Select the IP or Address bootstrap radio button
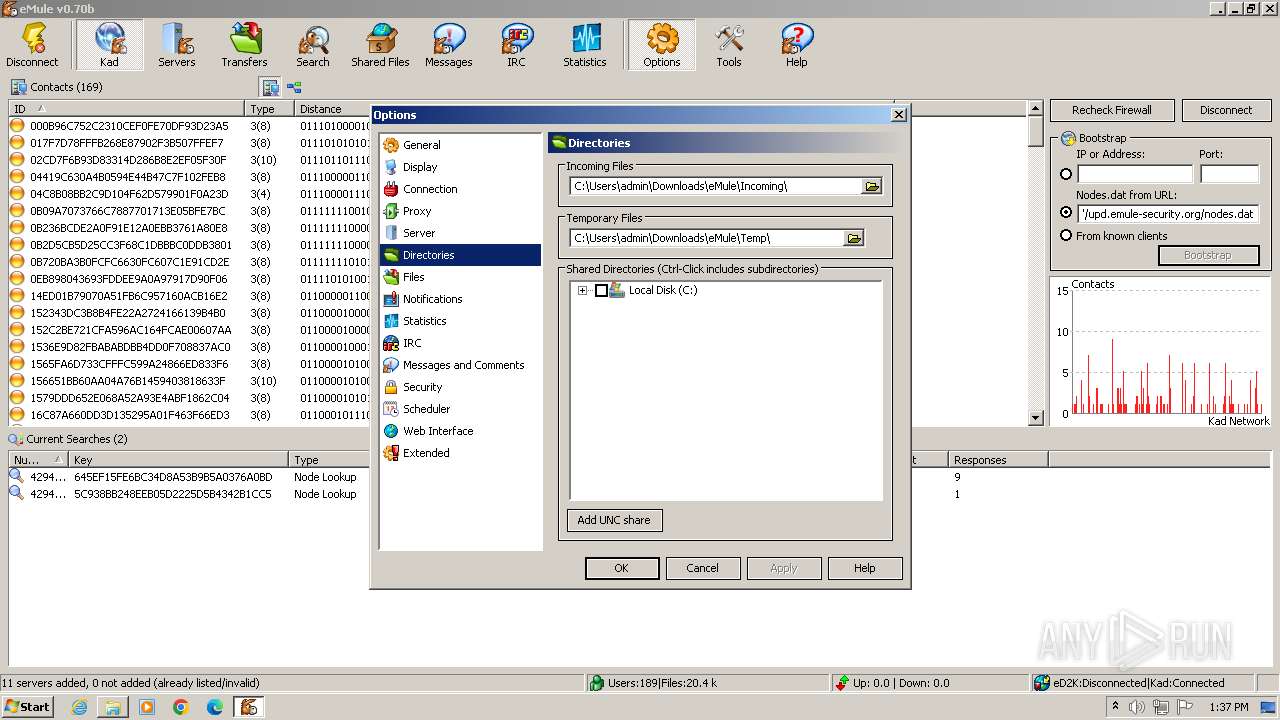1280x720 pixels. [1066, 174]
